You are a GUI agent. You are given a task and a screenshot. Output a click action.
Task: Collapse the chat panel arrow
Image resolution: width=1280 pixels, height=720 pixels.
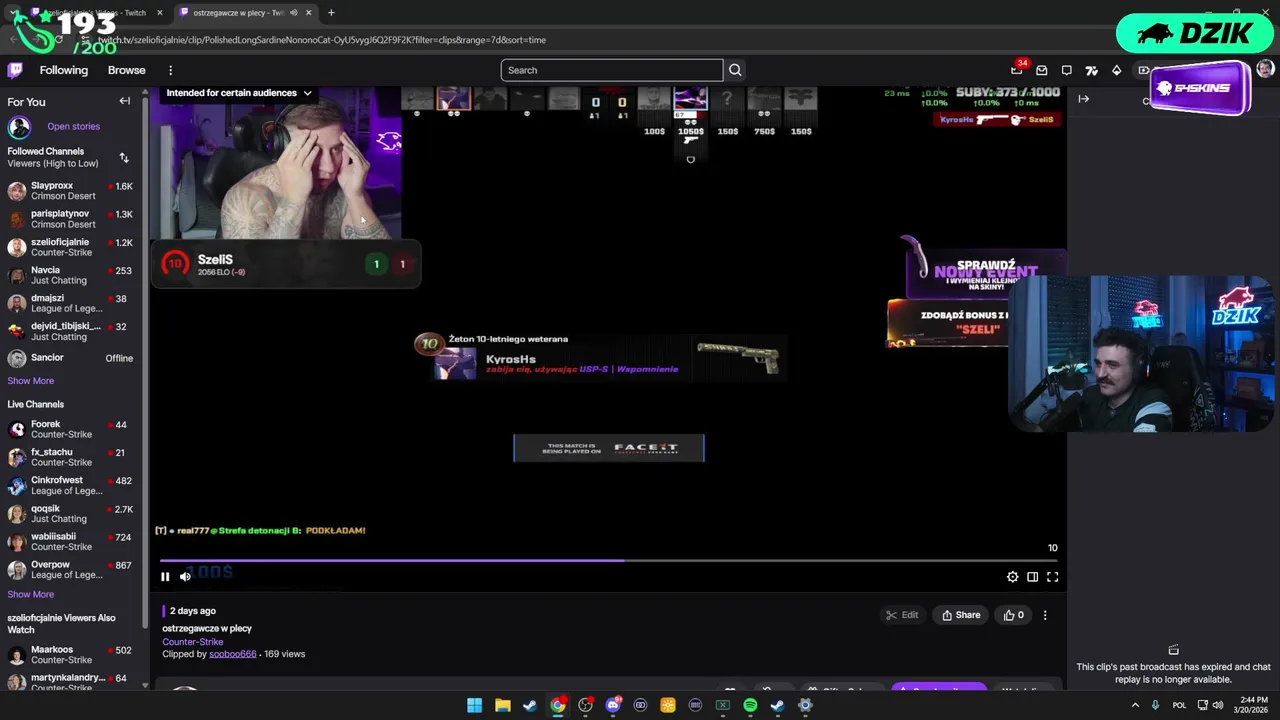[1083, 99]
